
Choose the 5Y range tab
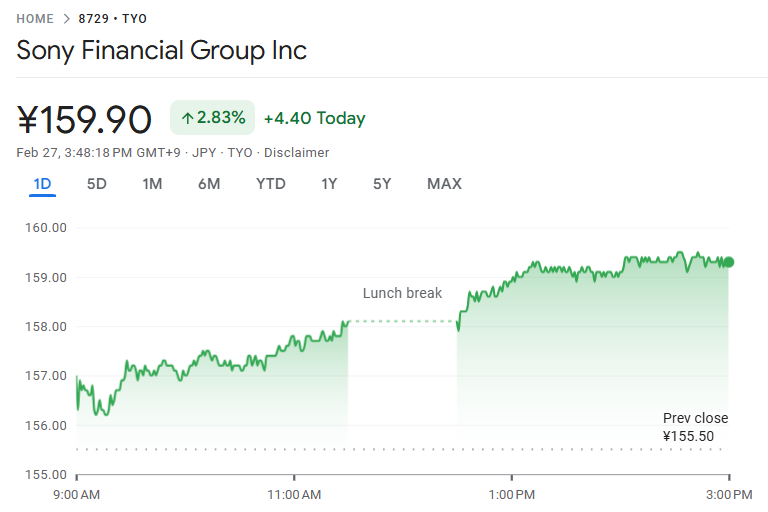[x=382, y=184]
